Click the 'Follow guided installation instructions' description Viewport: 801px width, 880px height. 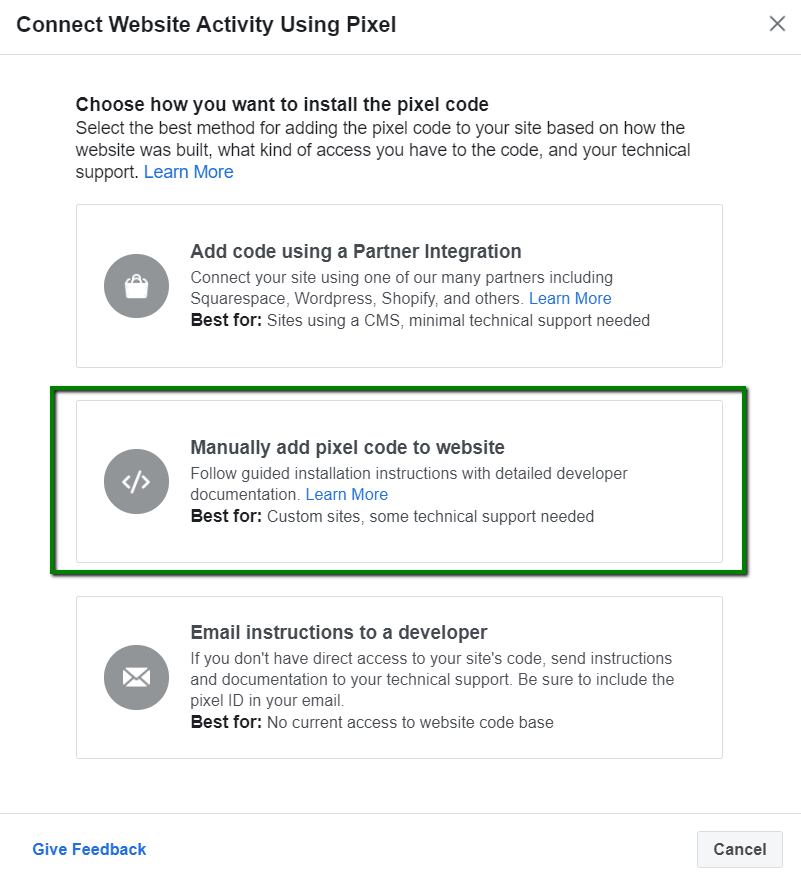(x=408, y=473)
